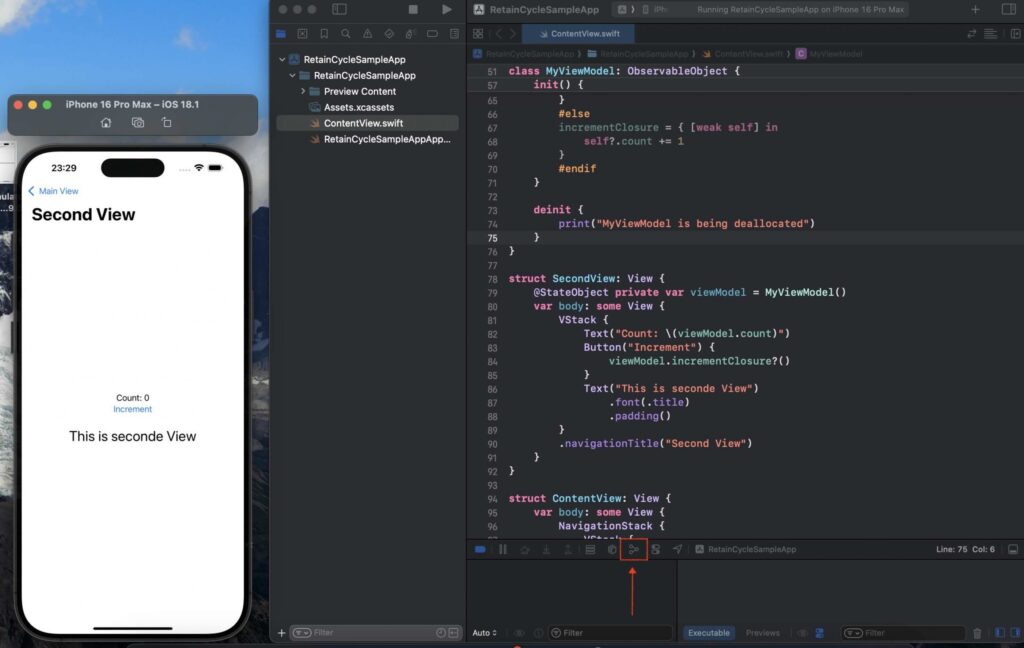
Task: Select RetainCycleSampleAppApp file in navigator
Action: [x=387, y=139]
